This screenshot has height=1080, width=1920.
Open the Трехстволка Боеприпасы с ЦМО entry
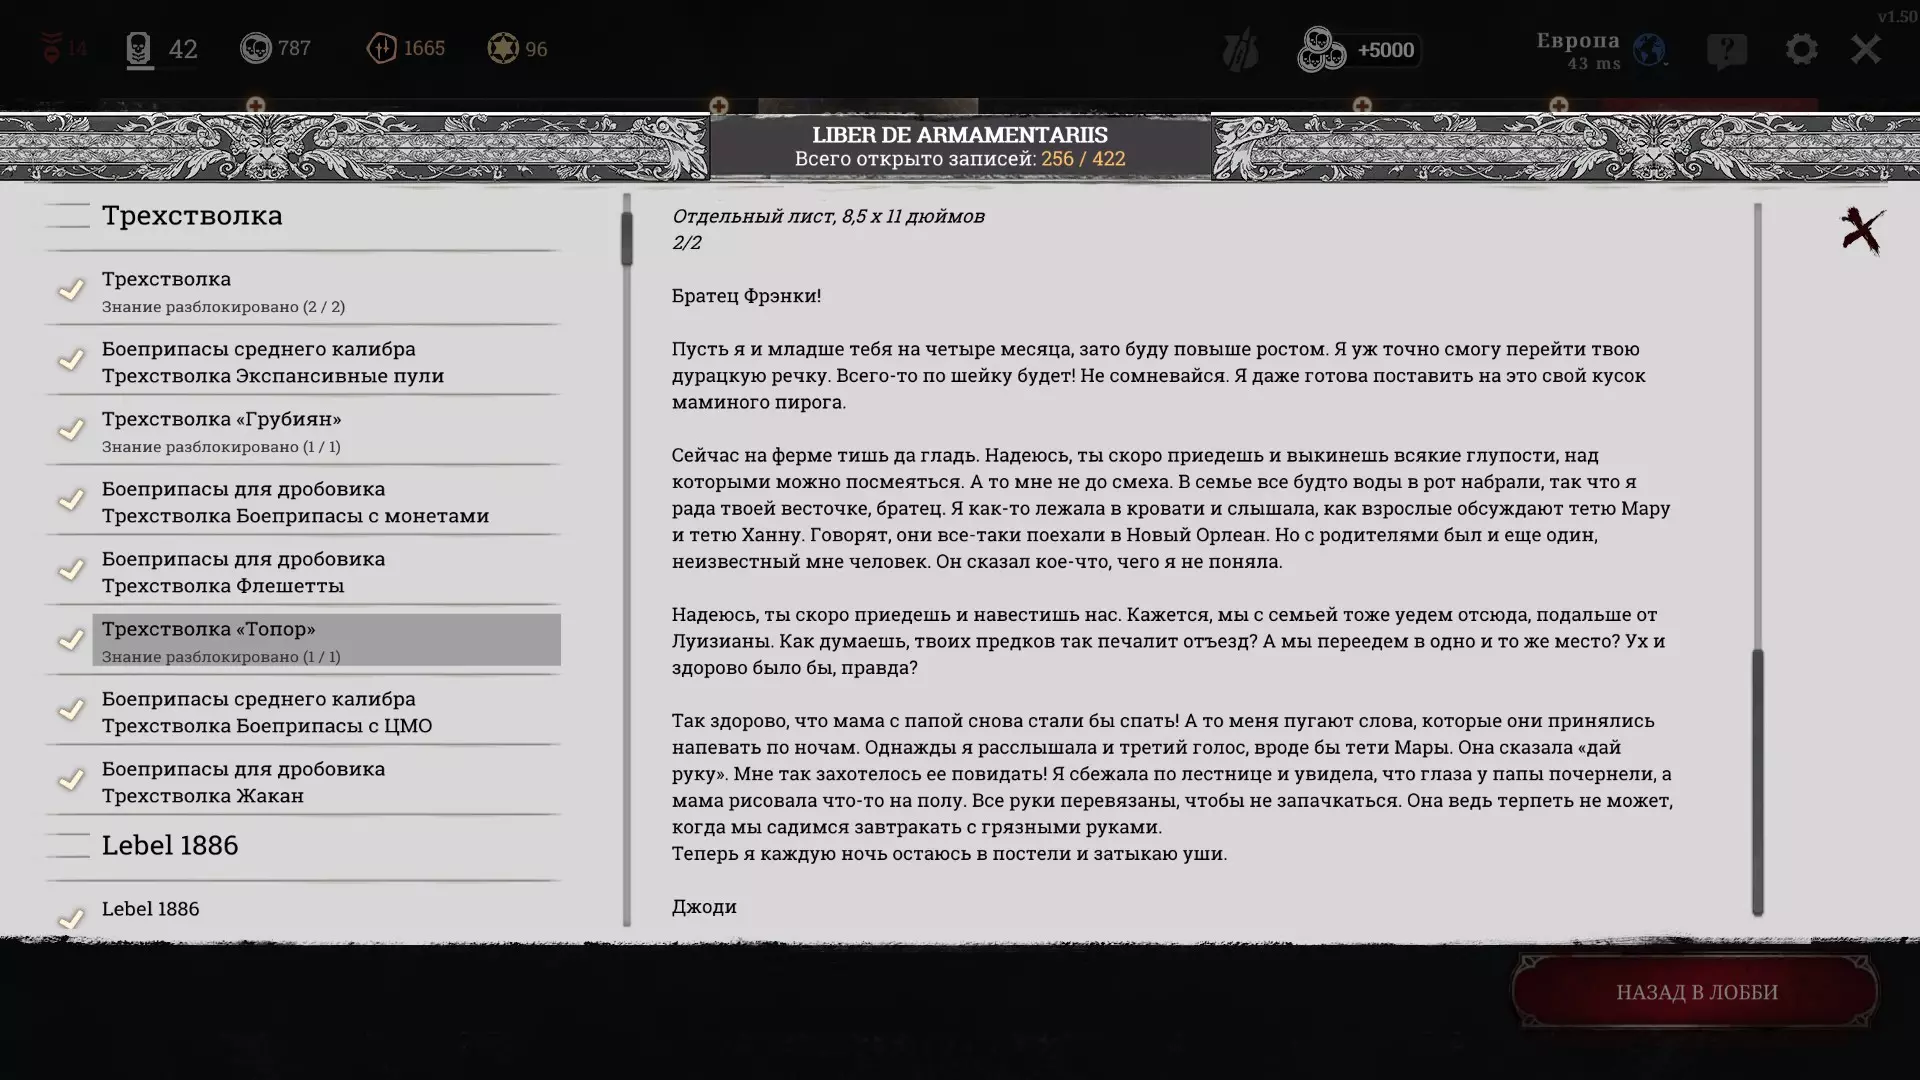click(x=267, y=712)
